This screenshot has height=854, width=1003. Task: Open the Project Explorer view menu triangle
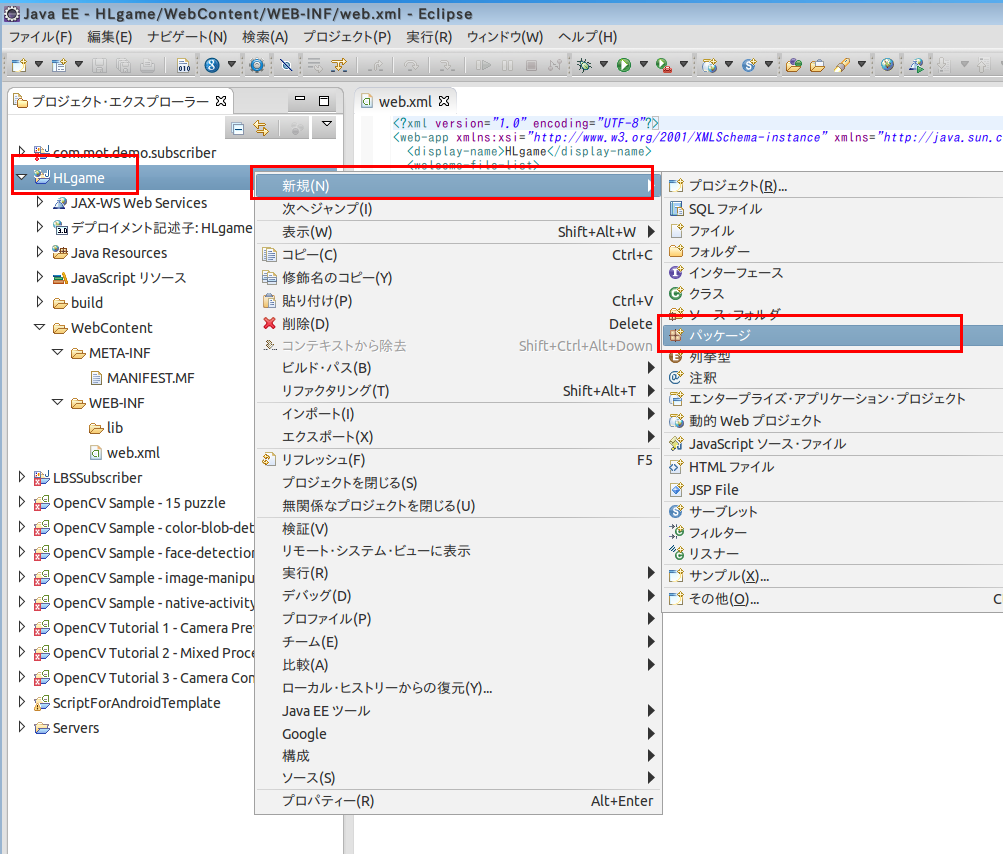327,124
